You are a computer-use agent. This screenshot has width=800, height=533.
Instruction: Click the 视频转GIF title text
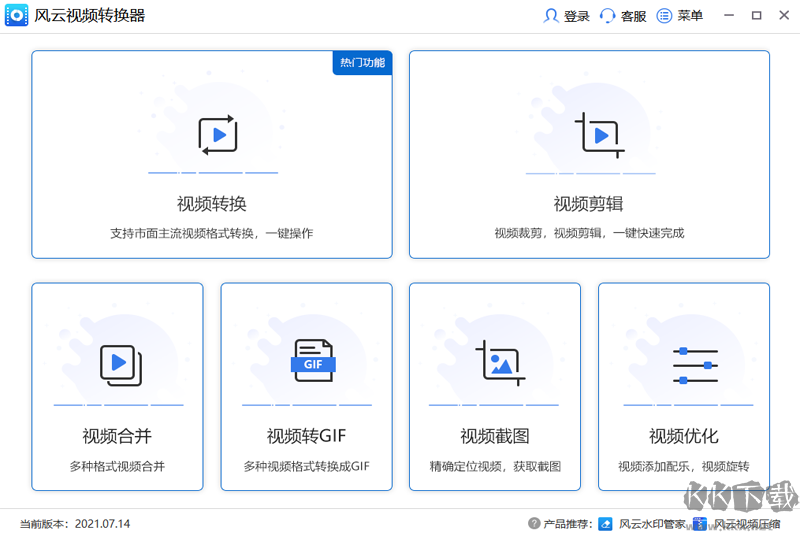click(x=306, y=436)
